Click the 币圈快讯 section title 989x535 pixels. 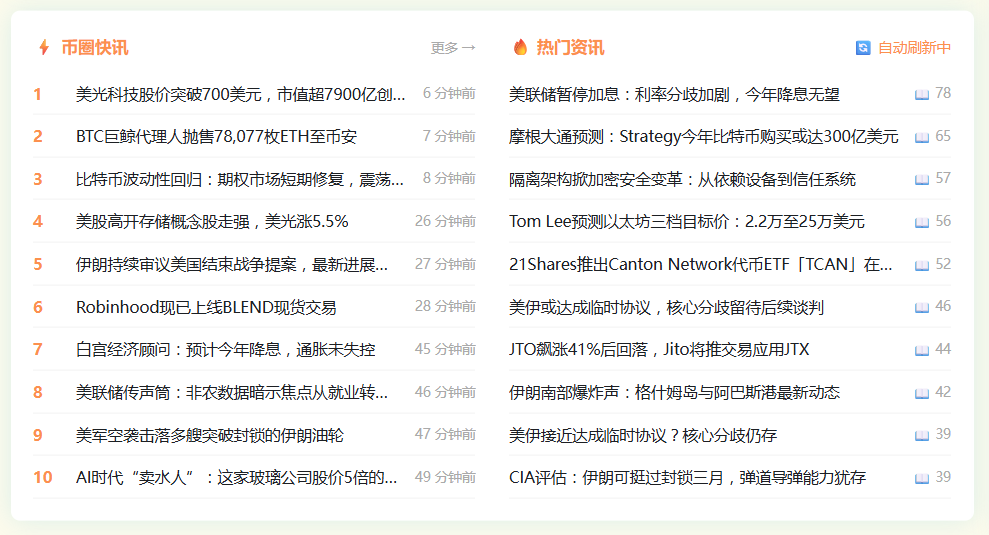click(95, 48)
